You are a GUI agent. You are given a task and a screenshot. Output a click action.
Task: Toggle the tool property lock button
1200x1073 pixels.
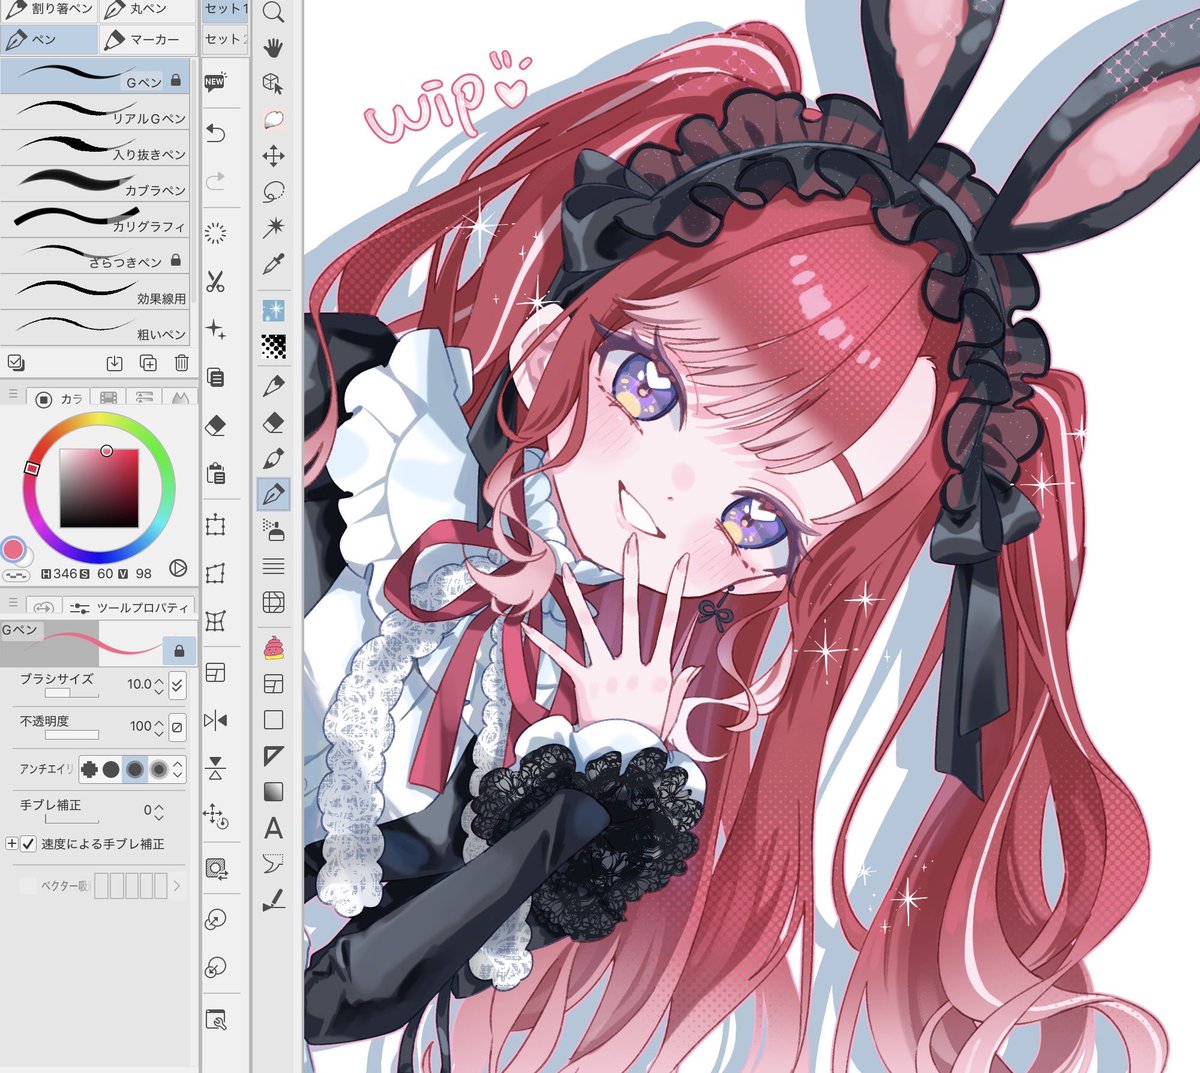pos(179,651)
